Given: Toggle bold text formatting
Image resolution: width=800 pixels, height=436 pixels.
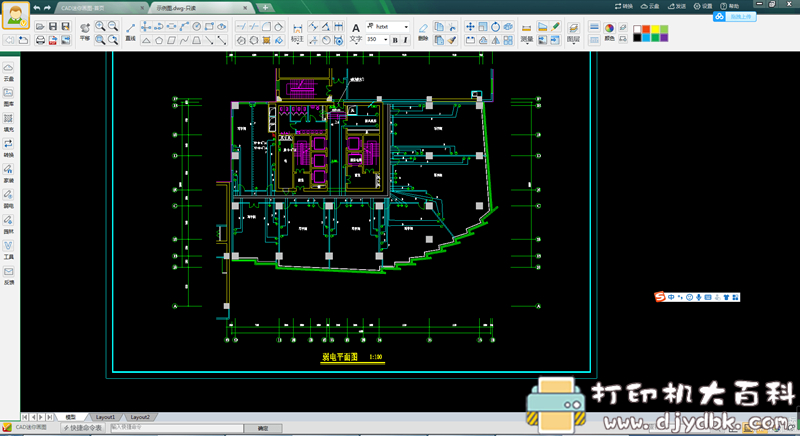Looking at the screenshot, I should (x=395, y=40).
